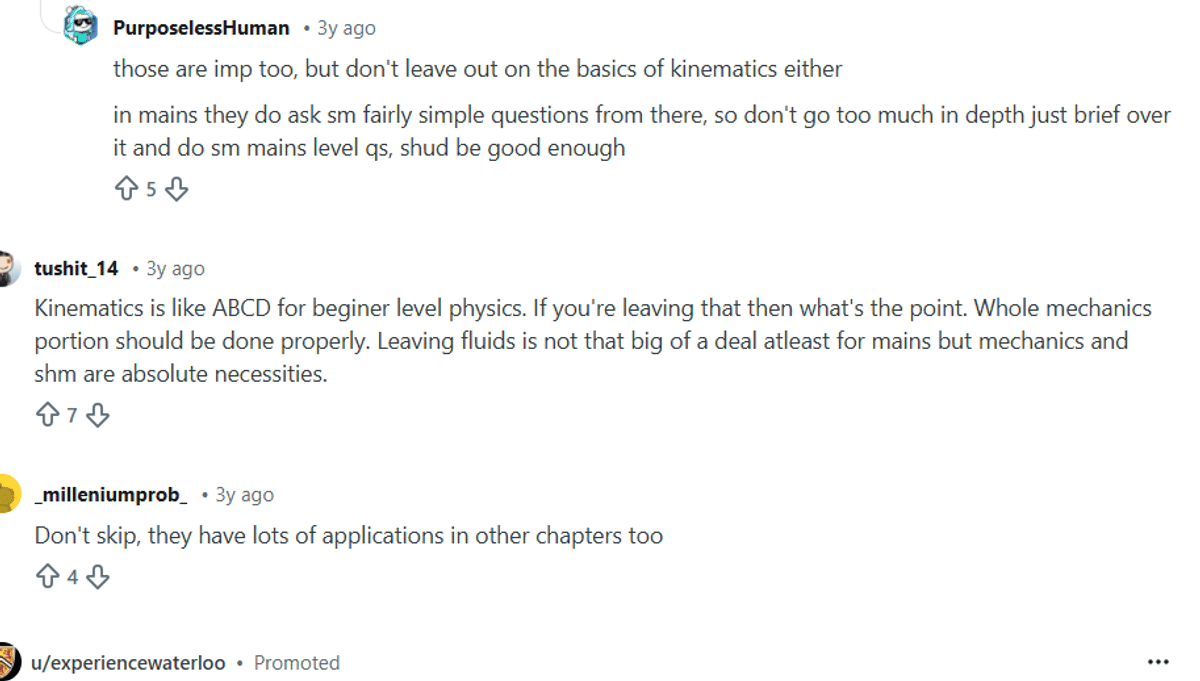The height and width of the screenshot is (681, 1200).
Task: Toggle downvote on the comment with 7 votes
Action: (97, 414)
